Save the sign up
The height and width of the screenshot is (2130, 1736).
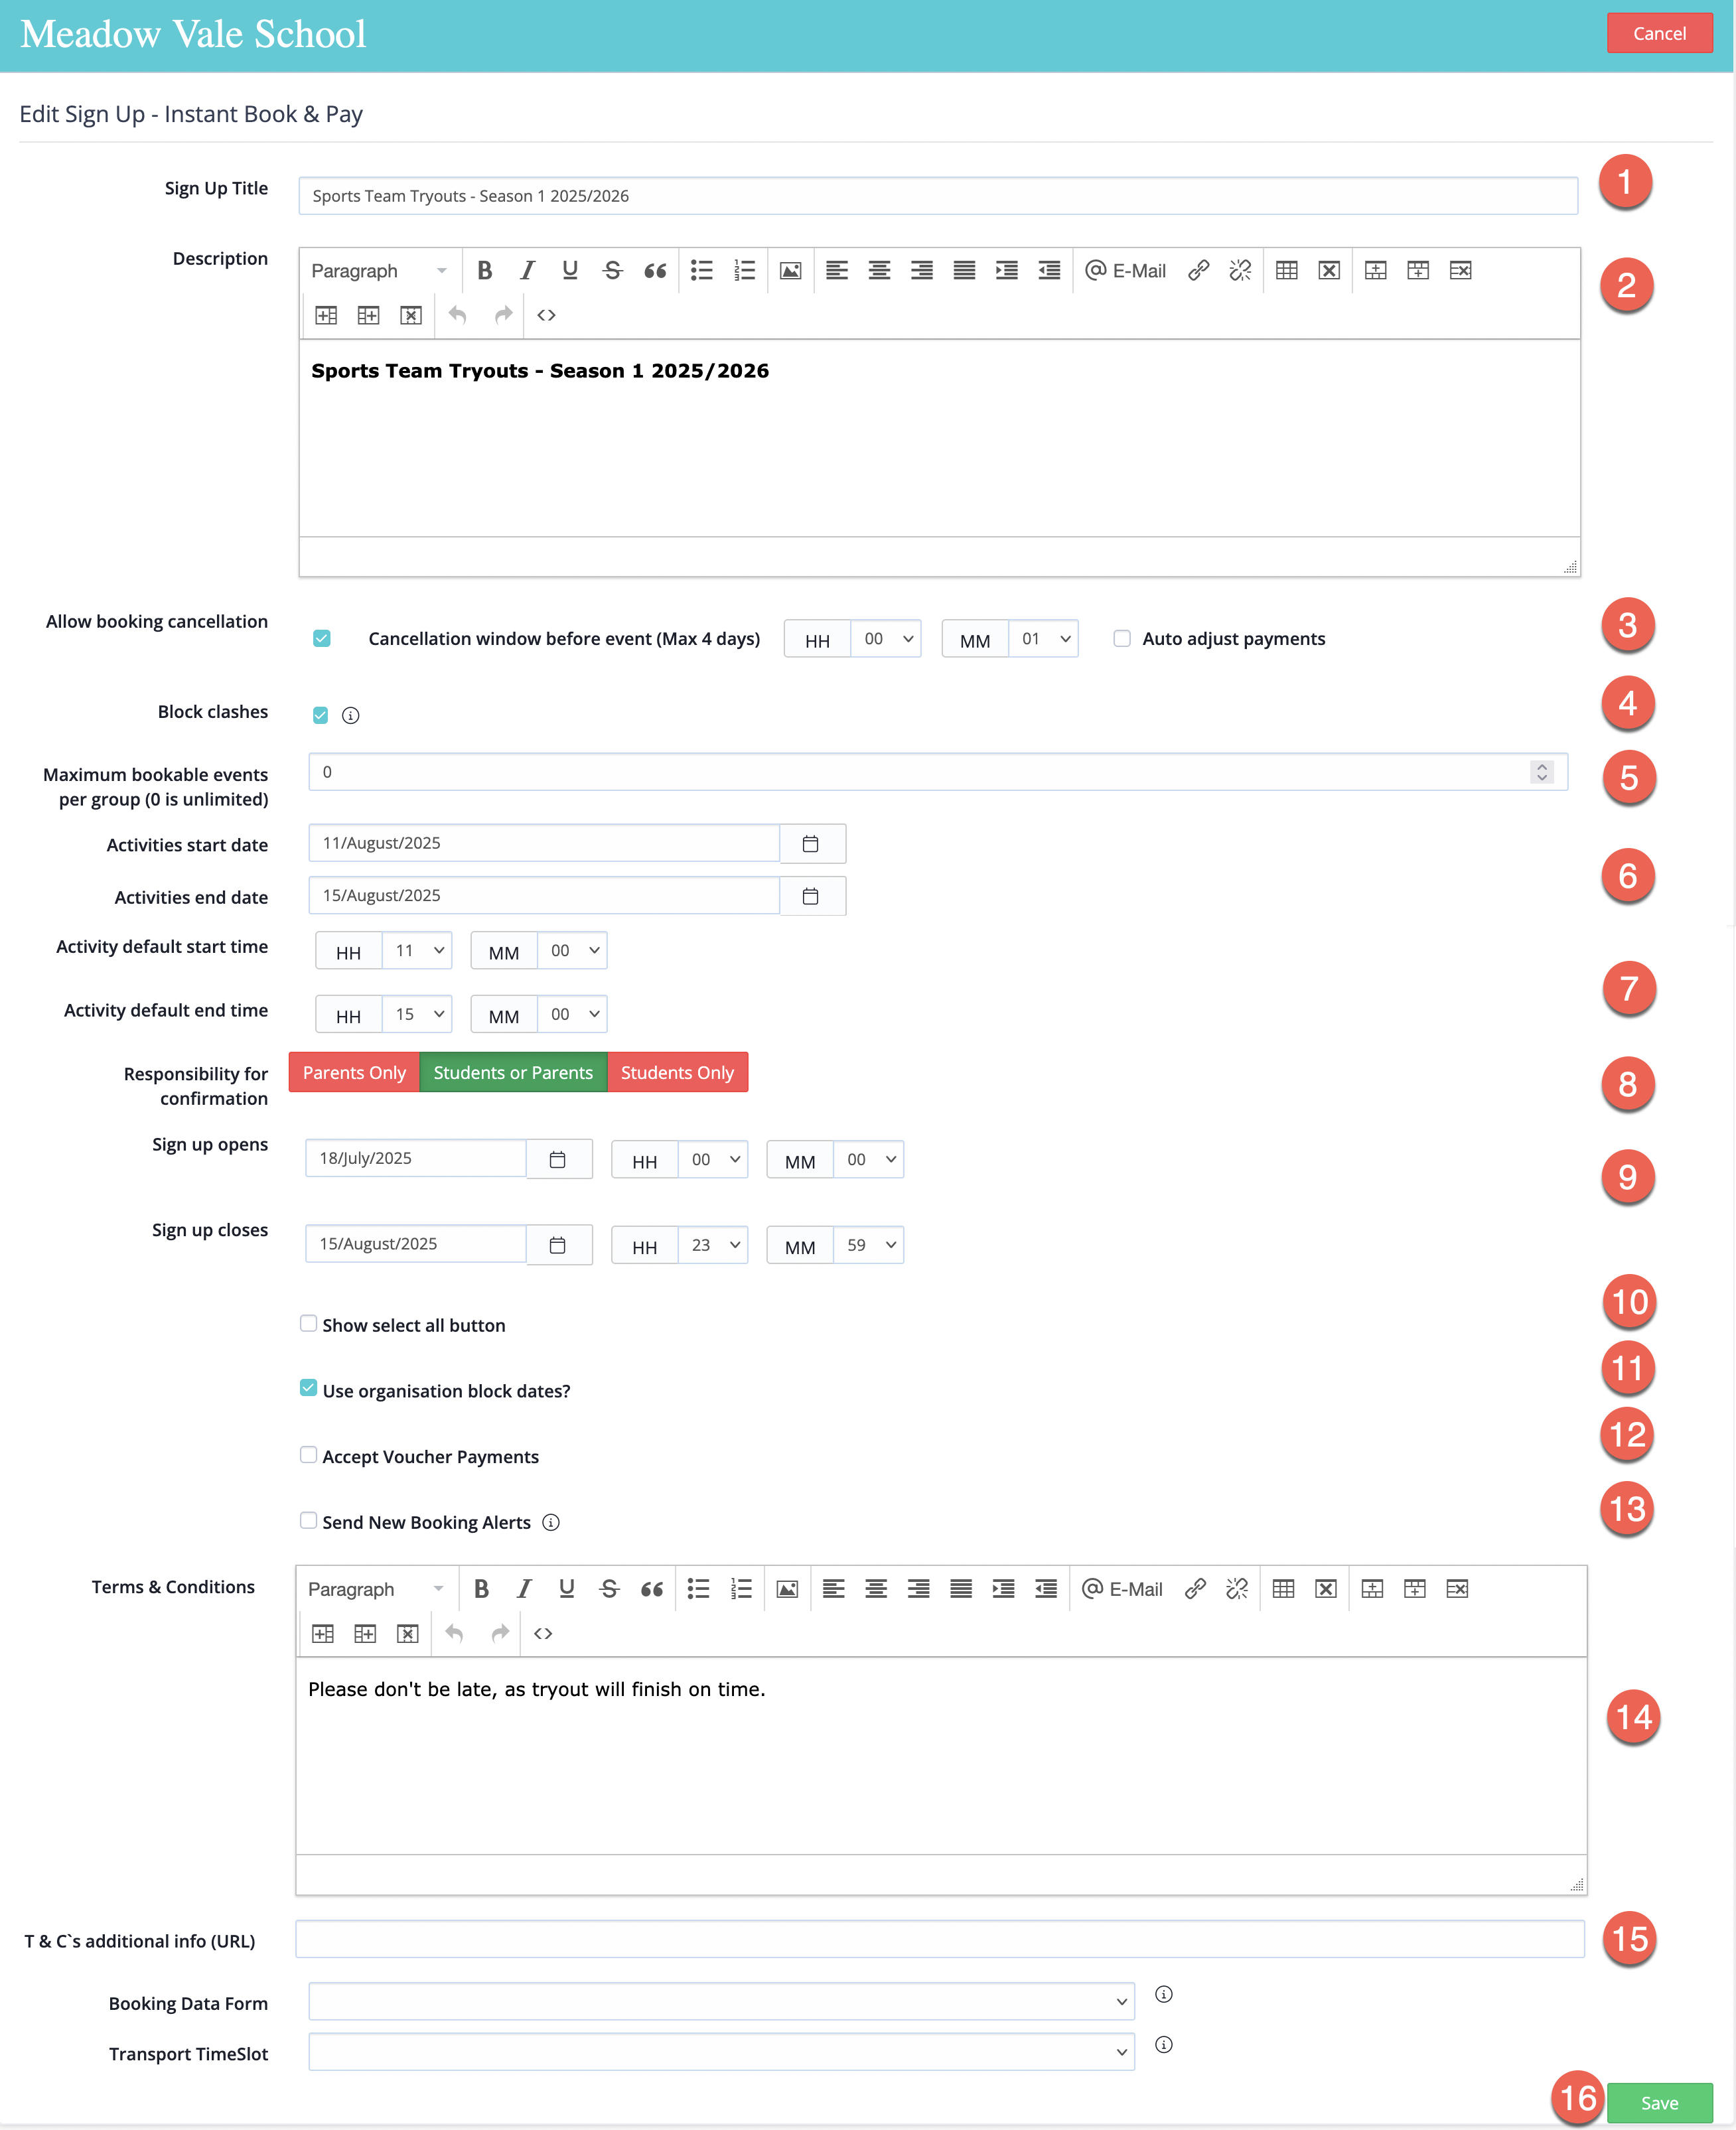click(1659, 2103)
